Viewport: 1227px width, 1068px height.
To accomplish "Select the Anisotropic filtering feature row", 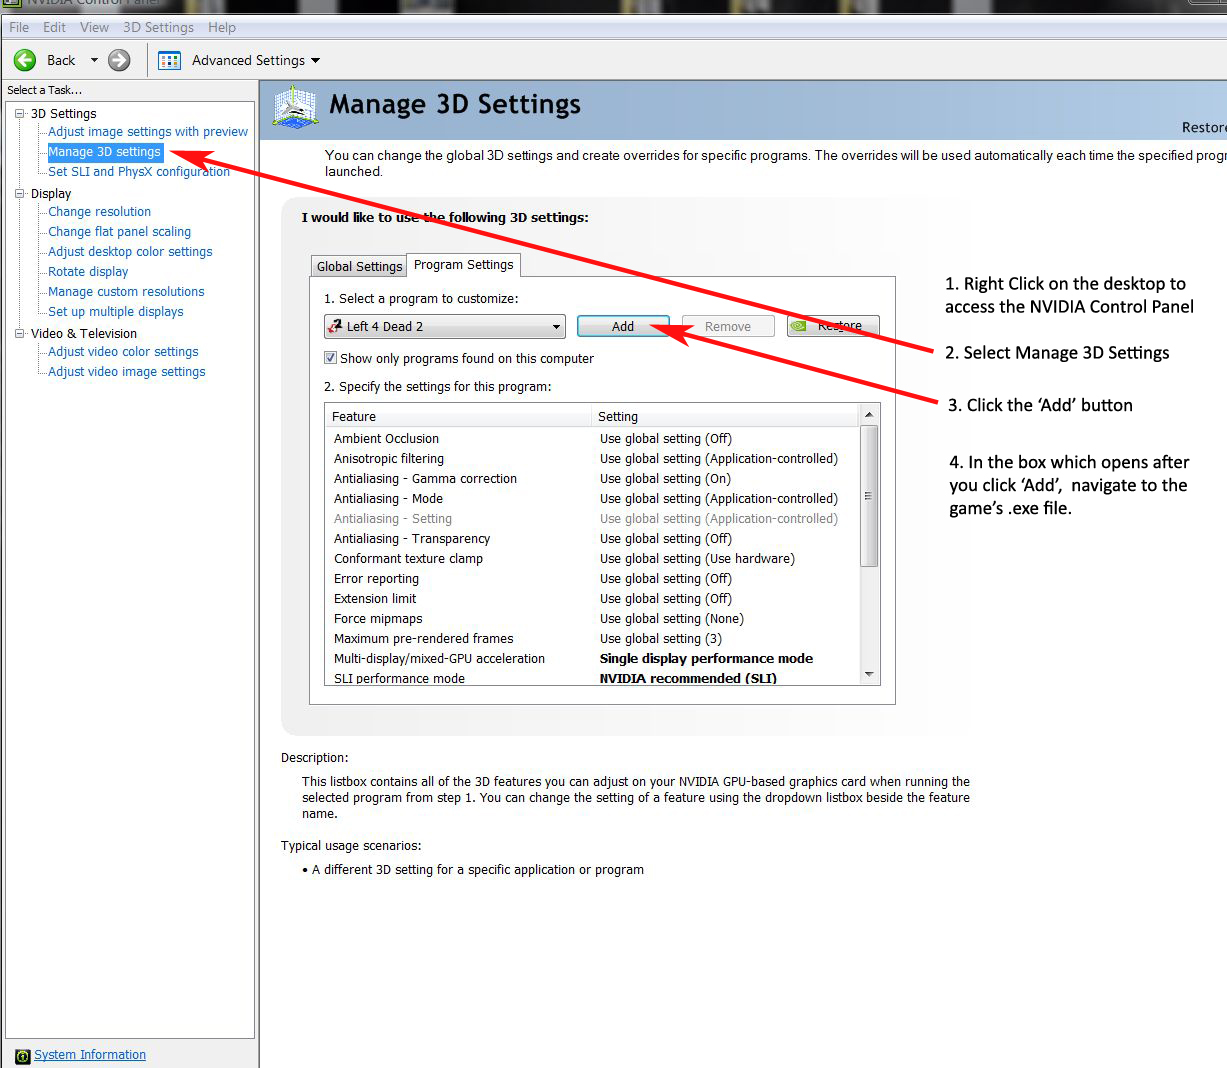I will 592,458.
